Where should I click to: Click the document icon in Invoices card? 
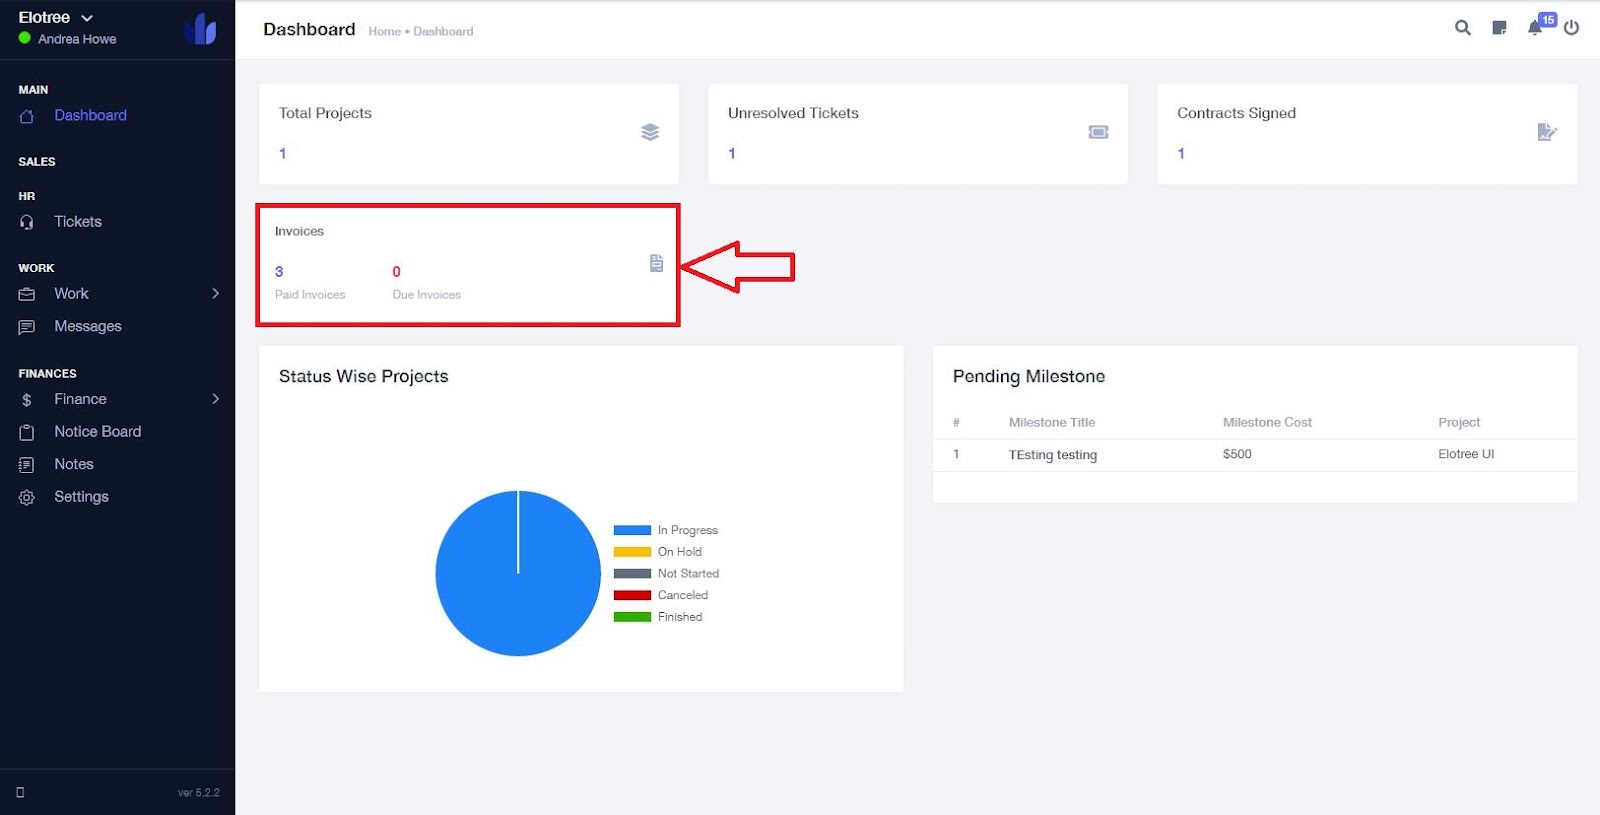[656, 263]
